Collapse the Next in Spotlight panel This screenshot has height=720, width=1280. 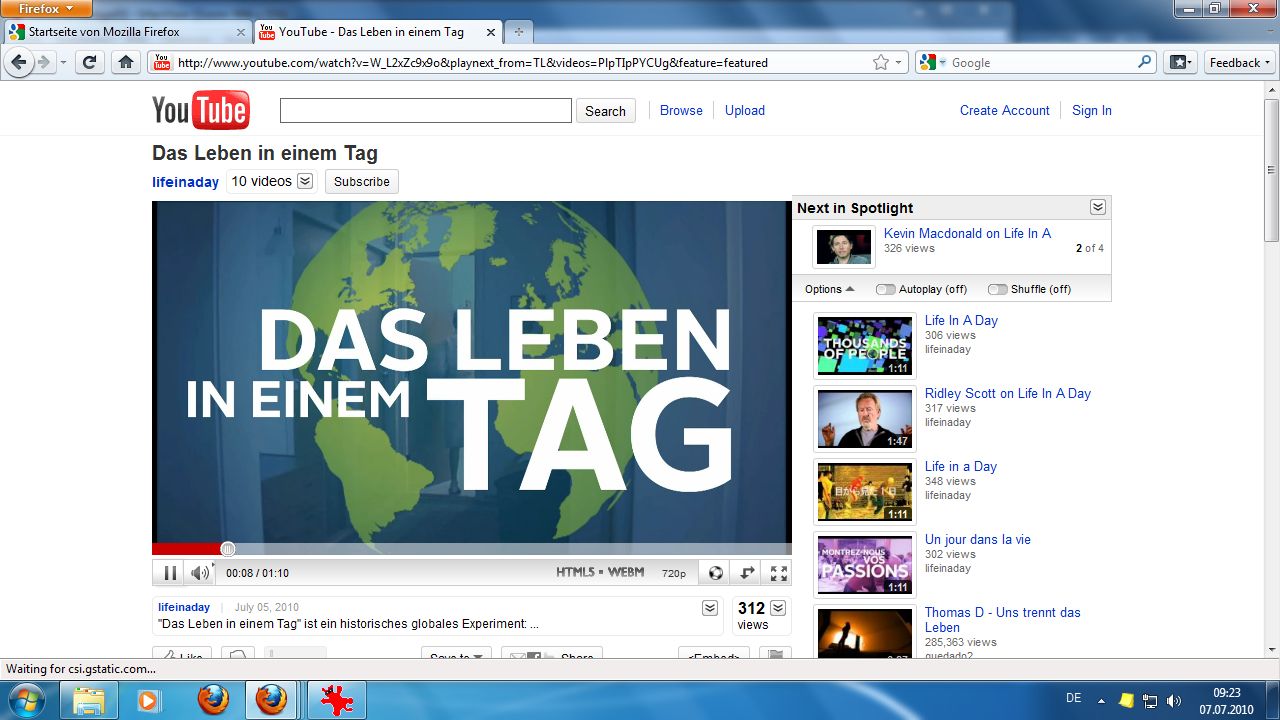pyautogui.click(x=1097, y=207)
